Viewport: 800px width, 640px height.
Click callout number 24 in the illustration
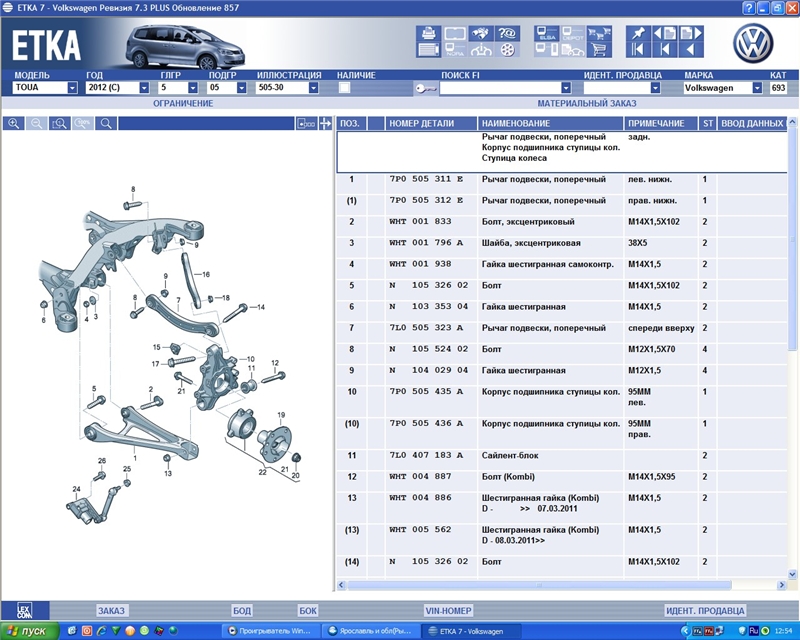coord(76,489)
